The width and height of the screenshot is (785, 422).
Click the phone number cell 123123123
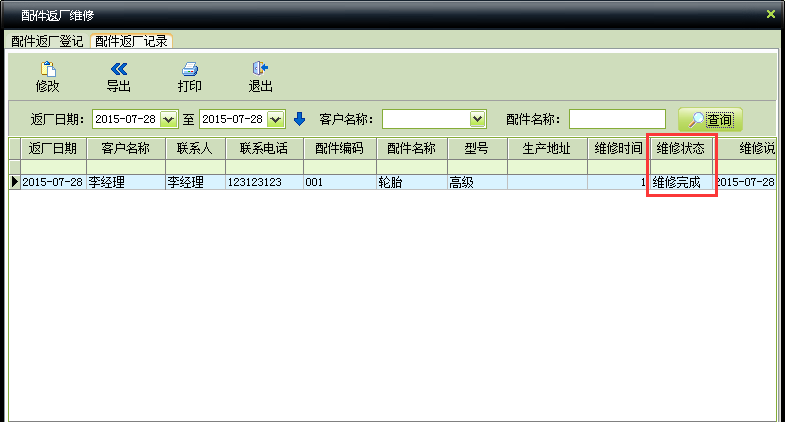264,182
